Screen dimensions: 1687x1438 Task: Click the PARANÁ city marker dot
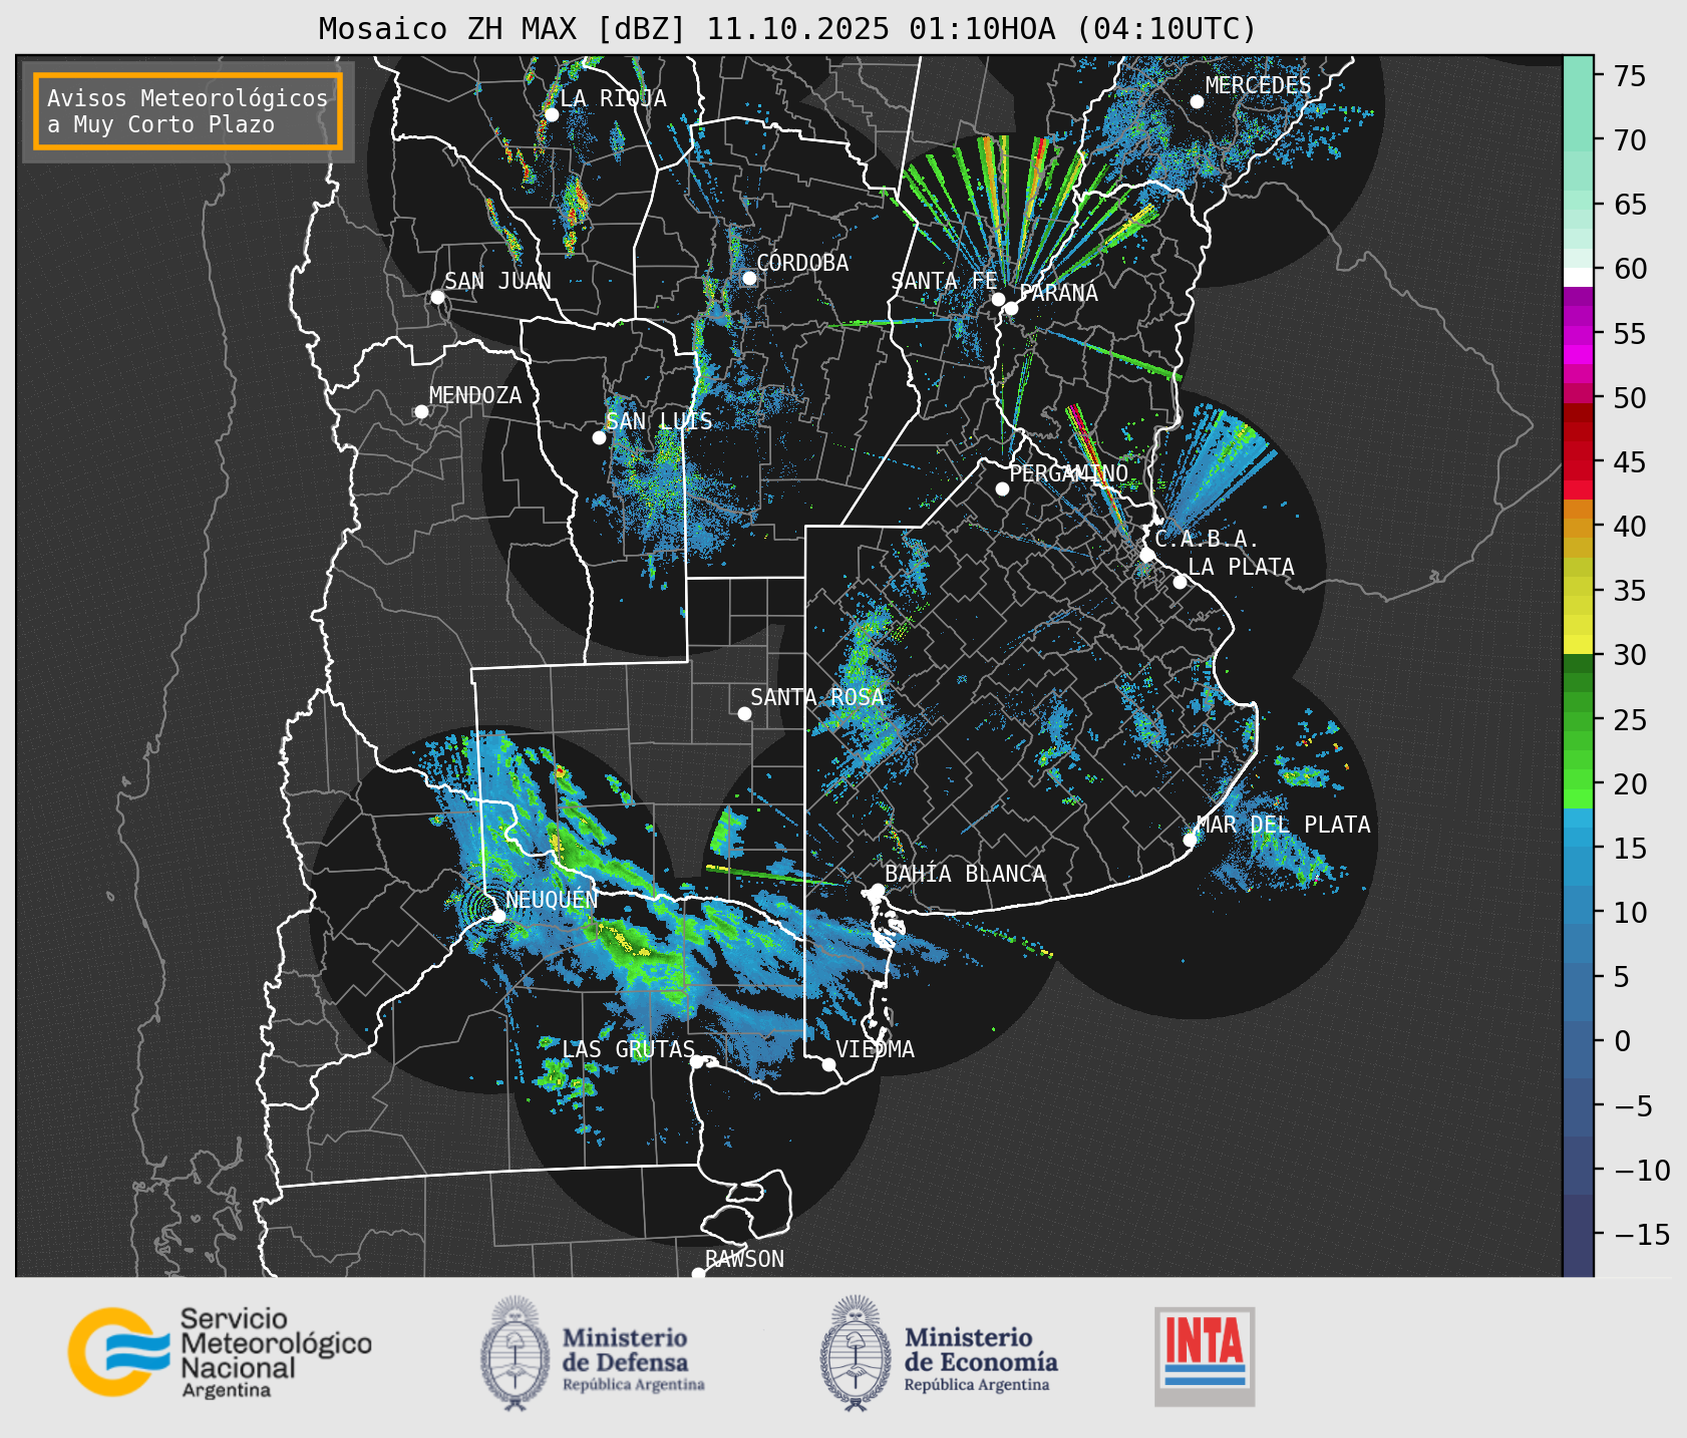click(1011, 308)
